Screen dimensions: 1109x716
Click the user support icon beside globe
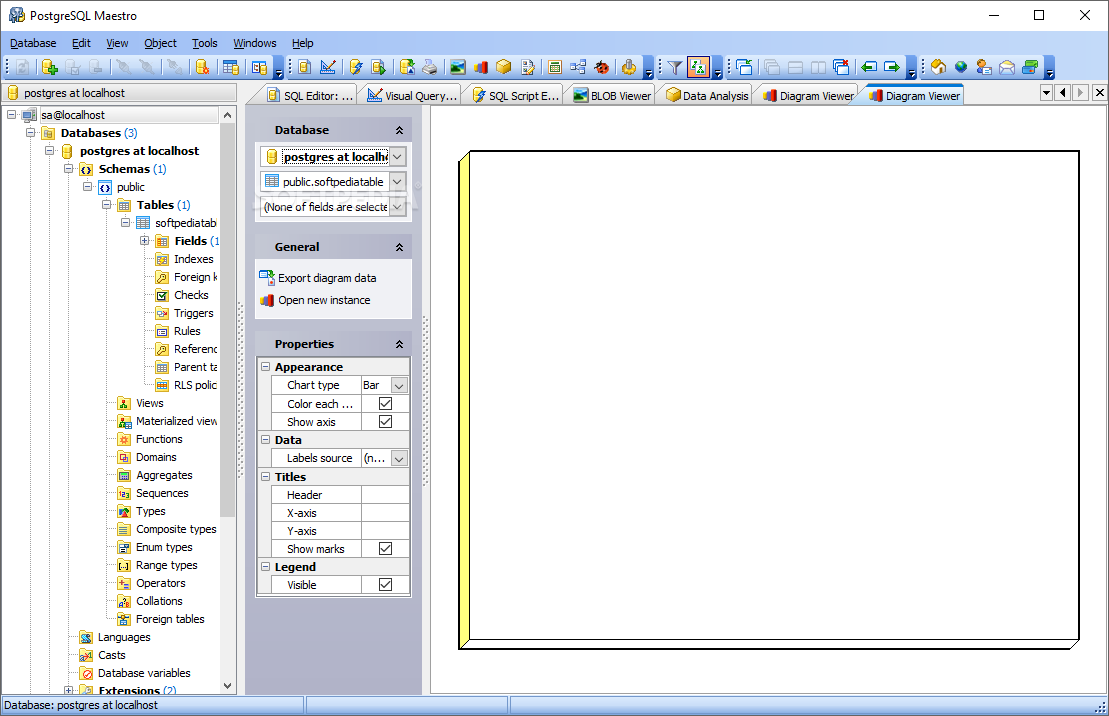click(984, 67)
